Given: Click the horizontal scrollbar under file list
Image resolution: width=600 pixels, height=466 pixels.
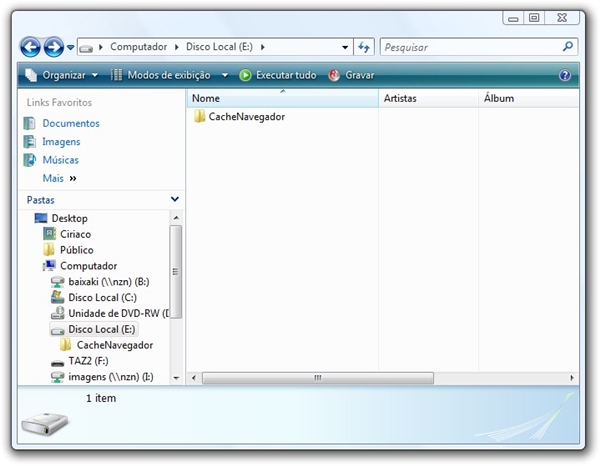Looking at the screenshot, I should tap(319, 378).
